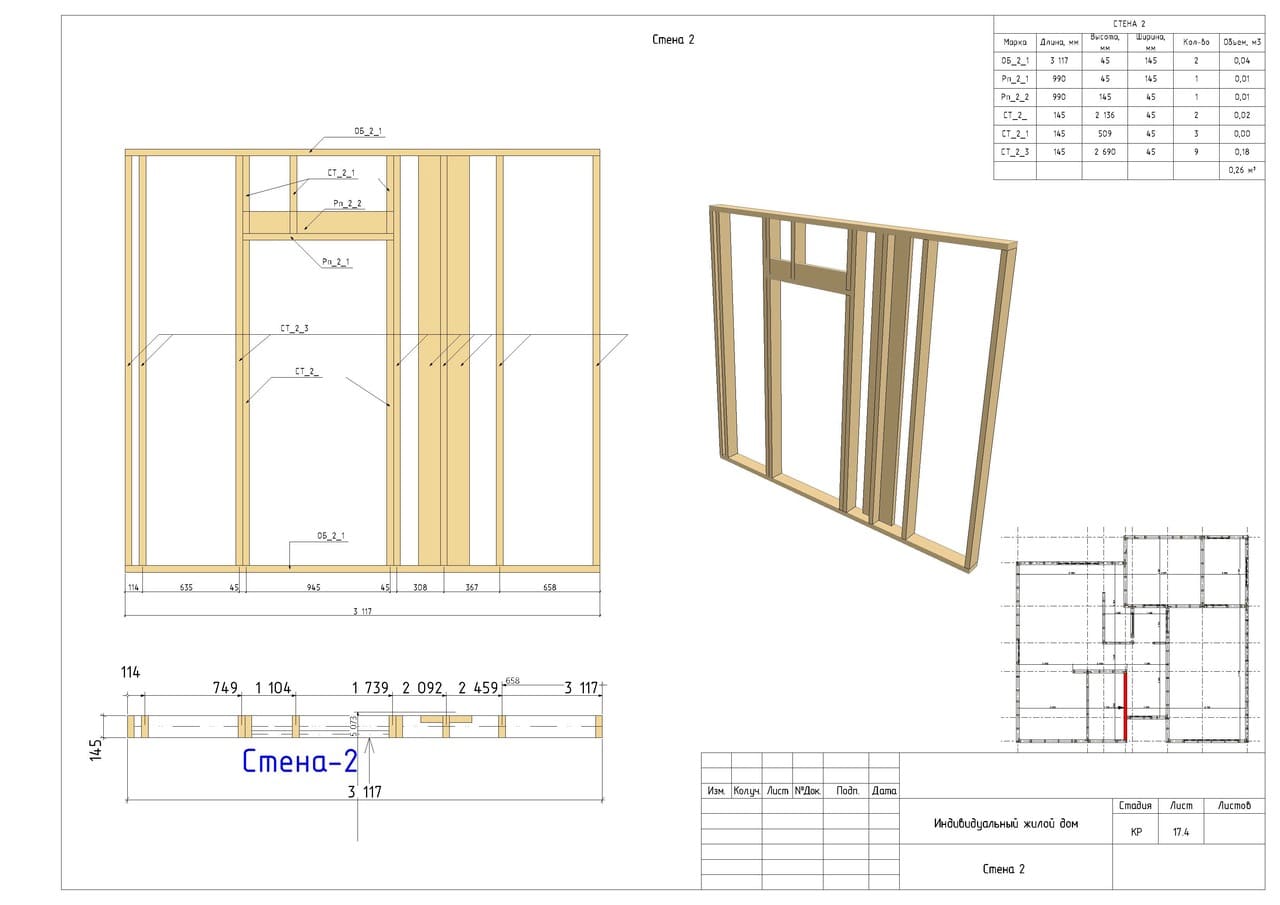Select the 367 dimension under the elevation
The image size is (1280, 905).
[471, 588]
